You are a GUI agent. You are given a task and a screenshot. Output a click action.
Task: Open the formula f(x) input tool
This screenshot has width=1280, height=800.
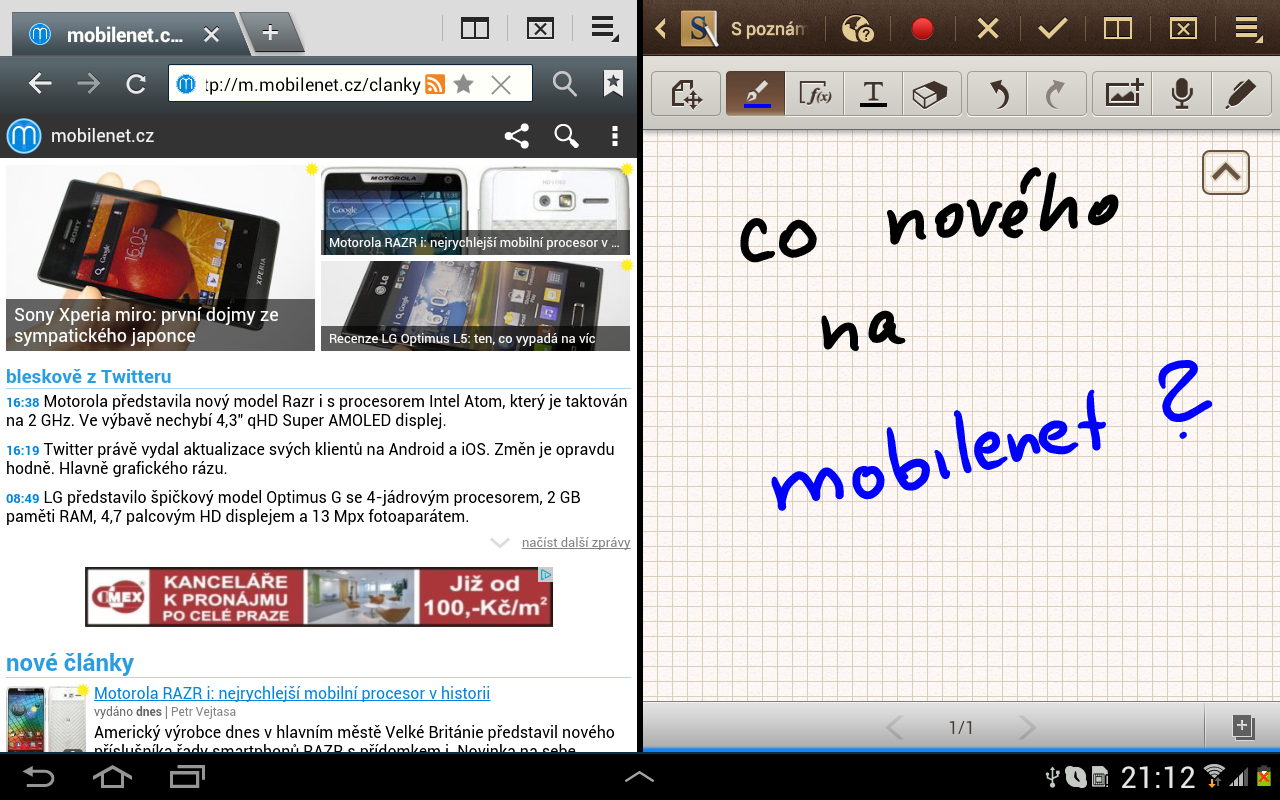(x=813, y=93)
